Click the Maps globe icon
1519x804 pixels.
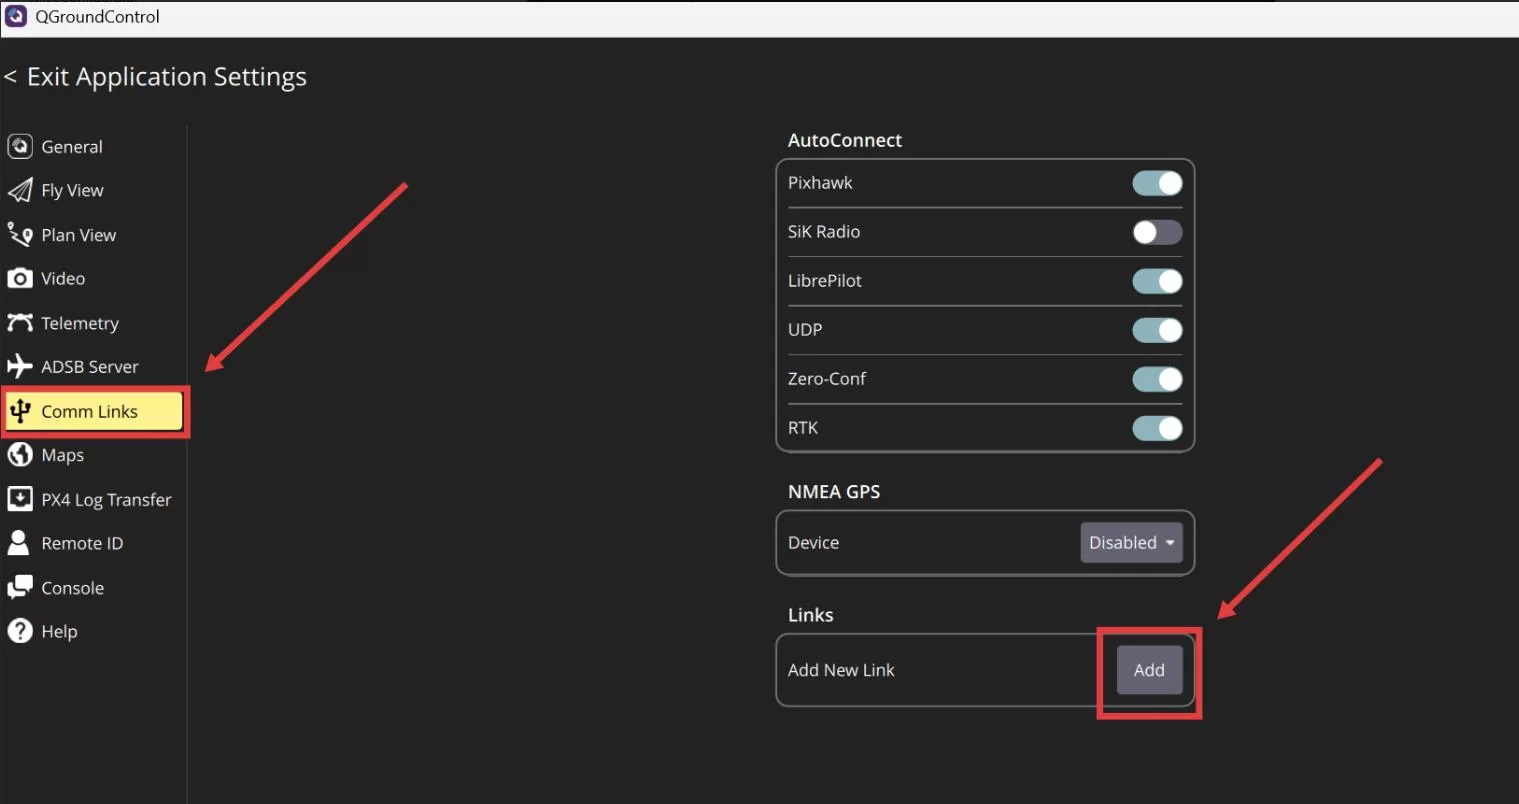click(x=20, y=455)
